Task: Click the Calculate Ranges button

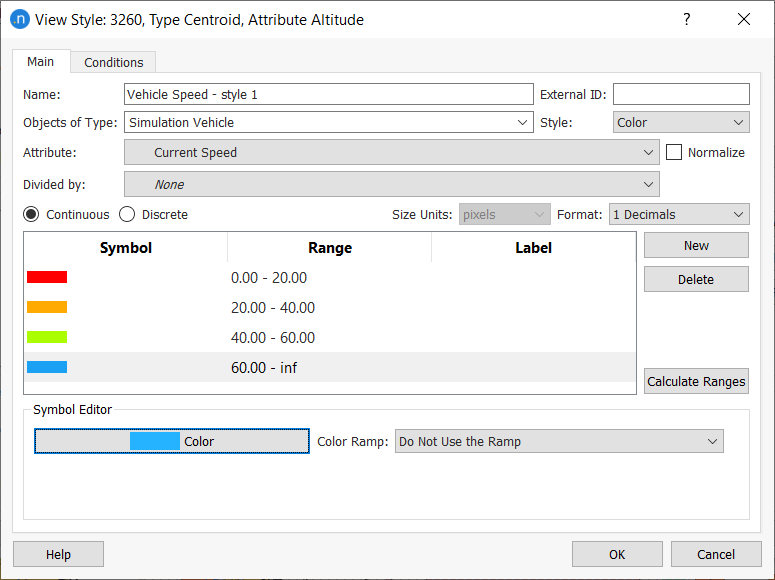Action: click(696, 381)
